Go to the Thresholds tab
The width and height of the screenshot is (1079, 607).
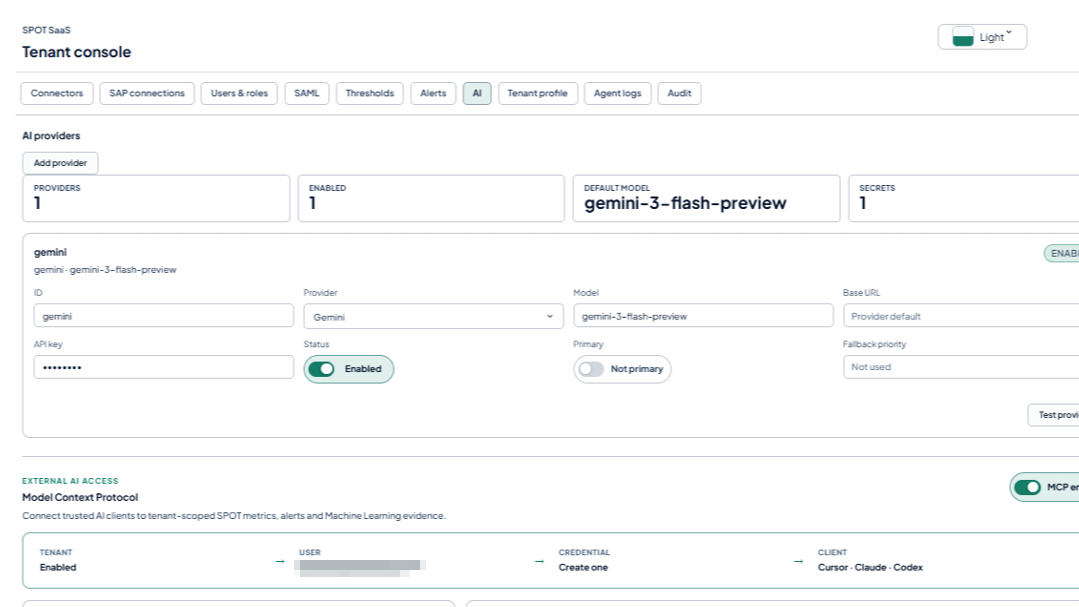[370, 93]
